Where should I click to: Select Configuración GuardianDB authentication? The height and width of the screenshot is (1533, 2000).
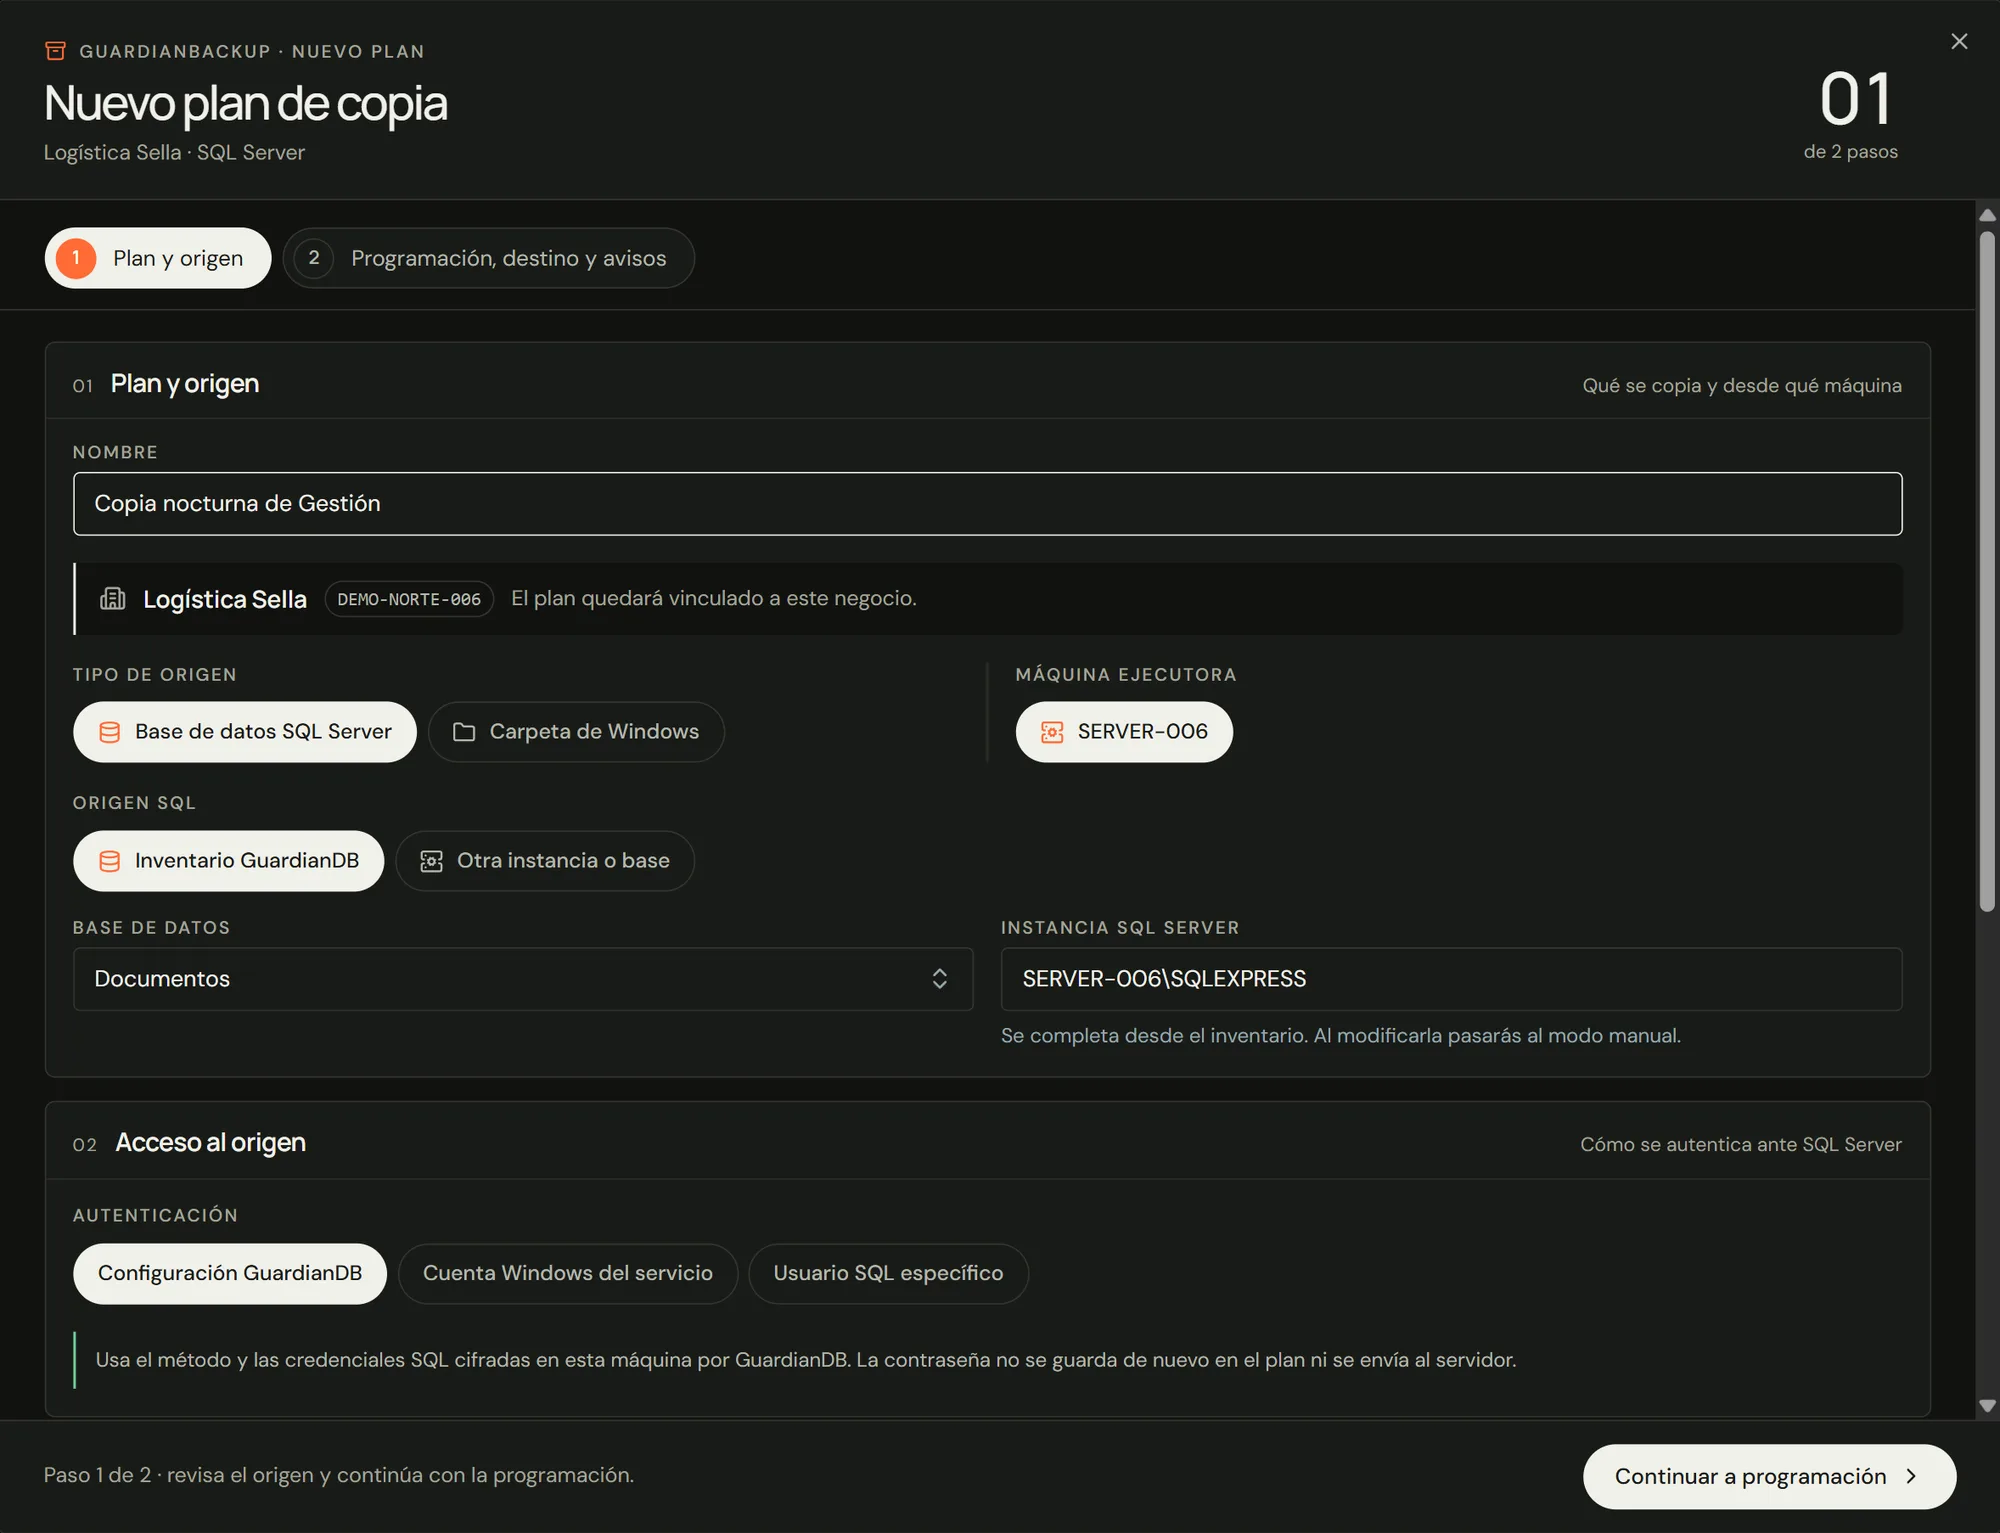point(230,1273)
